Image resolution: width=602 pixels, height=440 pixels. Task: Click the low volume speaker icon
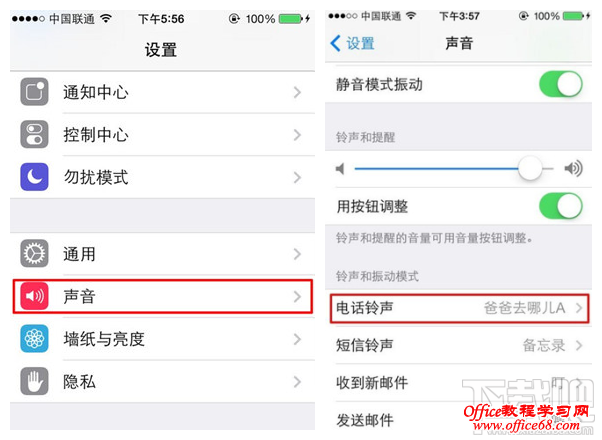(340, 169)
